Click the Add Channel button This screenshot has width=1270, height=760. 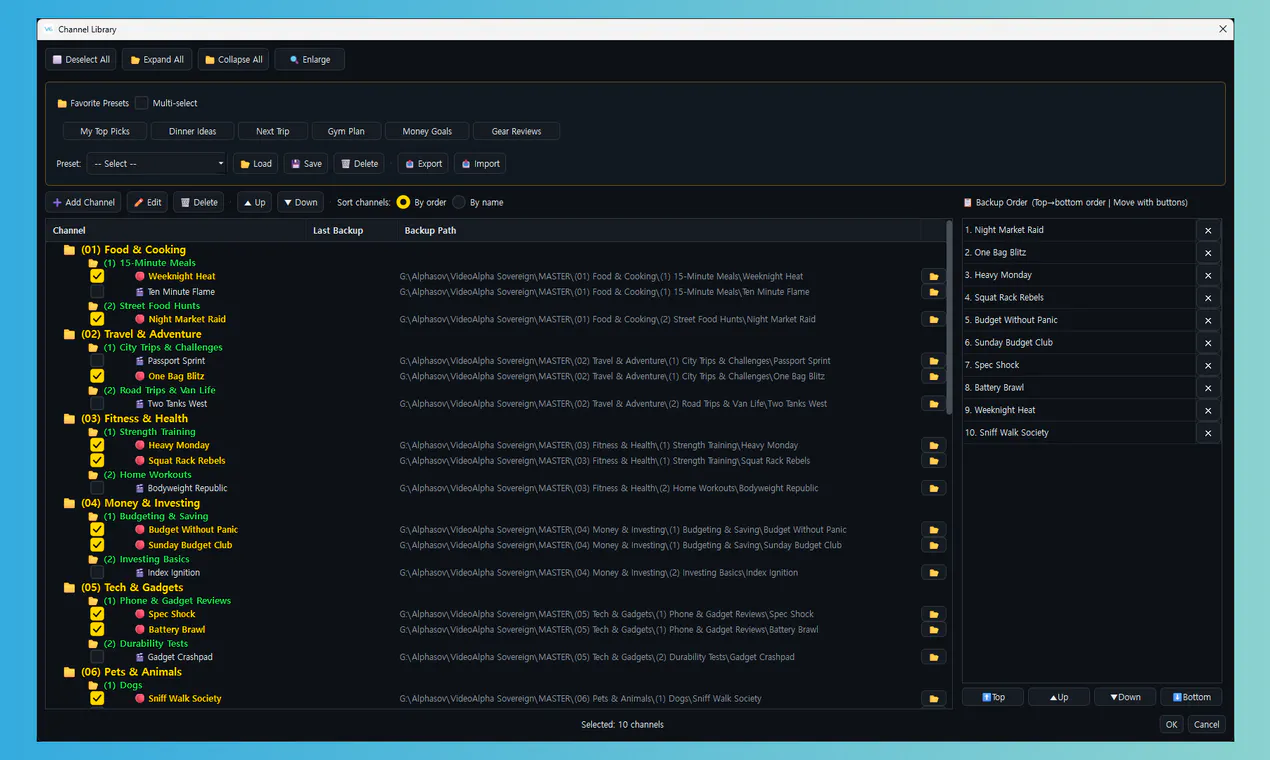tap(83, 202)
